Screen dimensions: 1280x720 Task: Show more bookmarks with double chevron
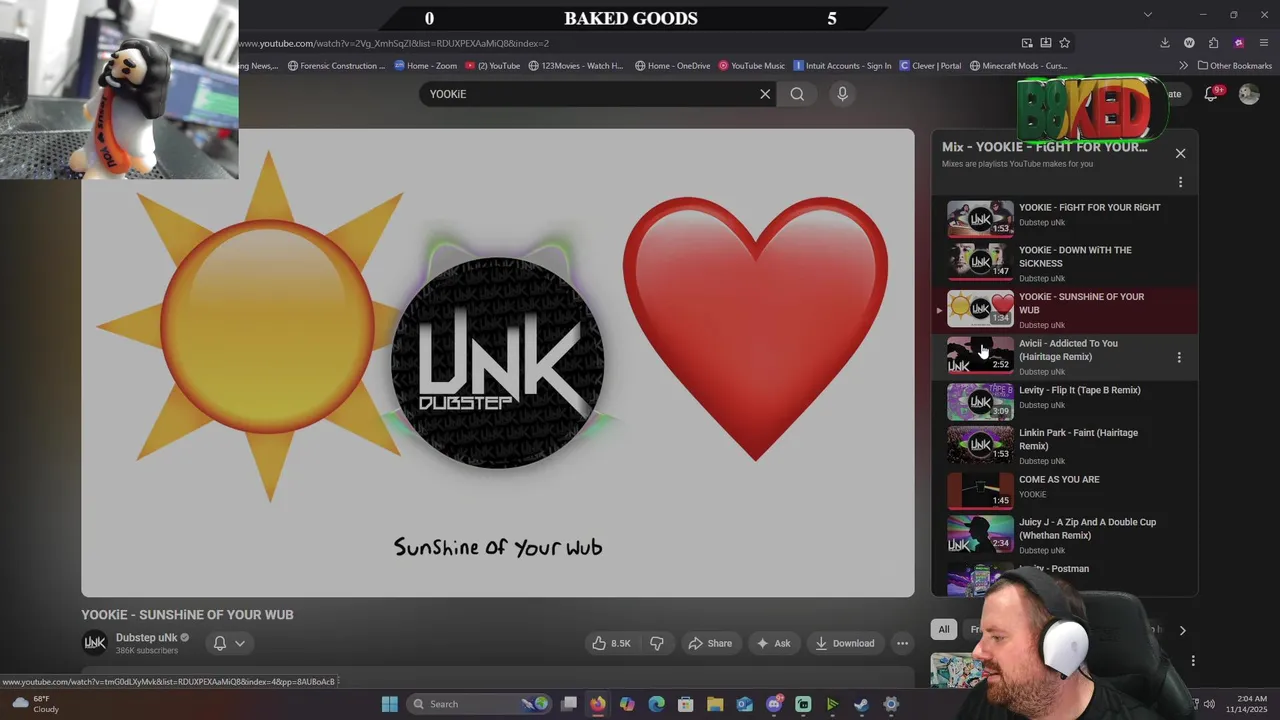click(1183, 66)
